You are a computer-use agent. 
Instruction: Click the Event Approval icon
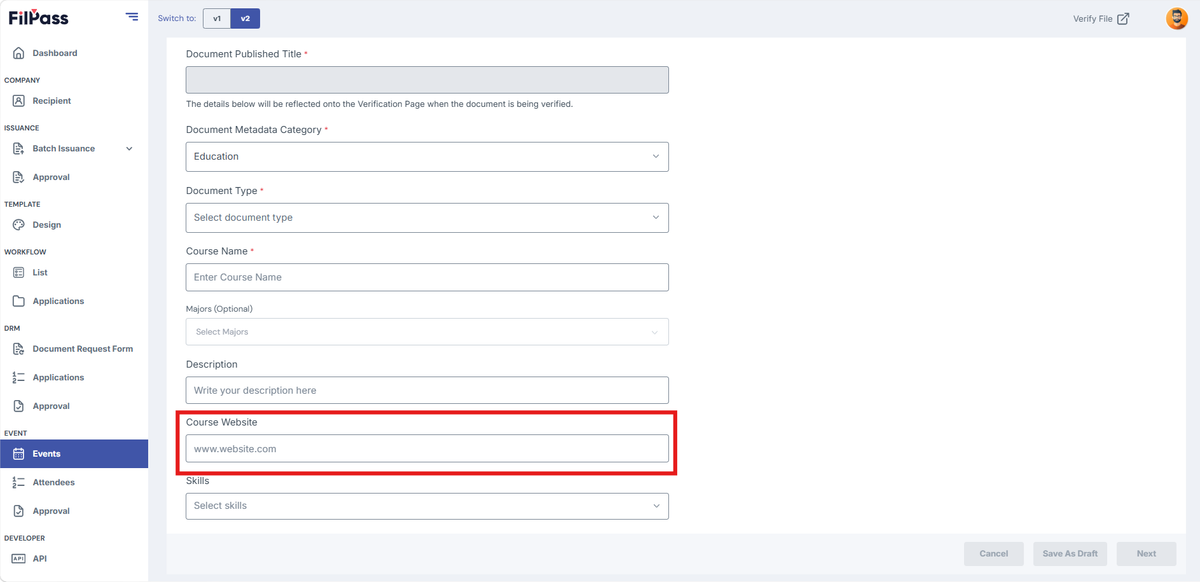coord(18,511)
